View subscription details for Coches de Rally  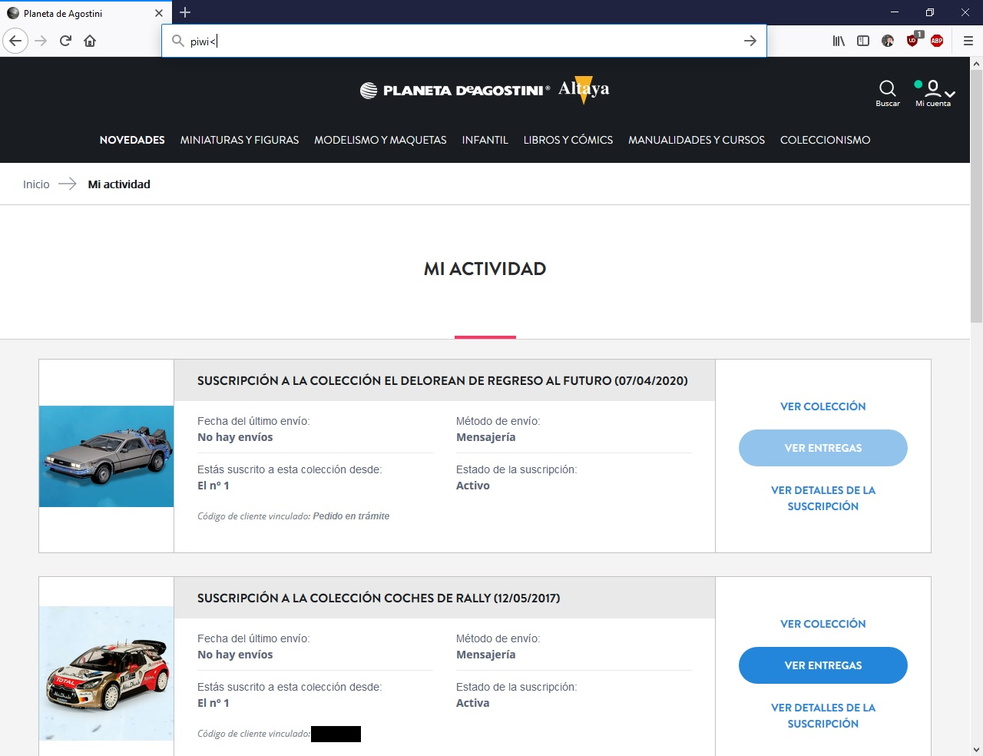823,715
